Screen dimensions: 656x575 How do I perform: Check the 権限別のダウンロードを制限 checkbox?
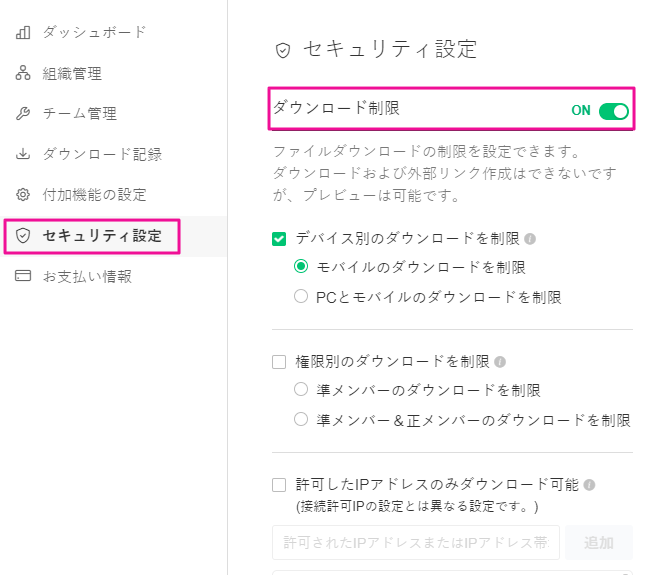point(279,362)
